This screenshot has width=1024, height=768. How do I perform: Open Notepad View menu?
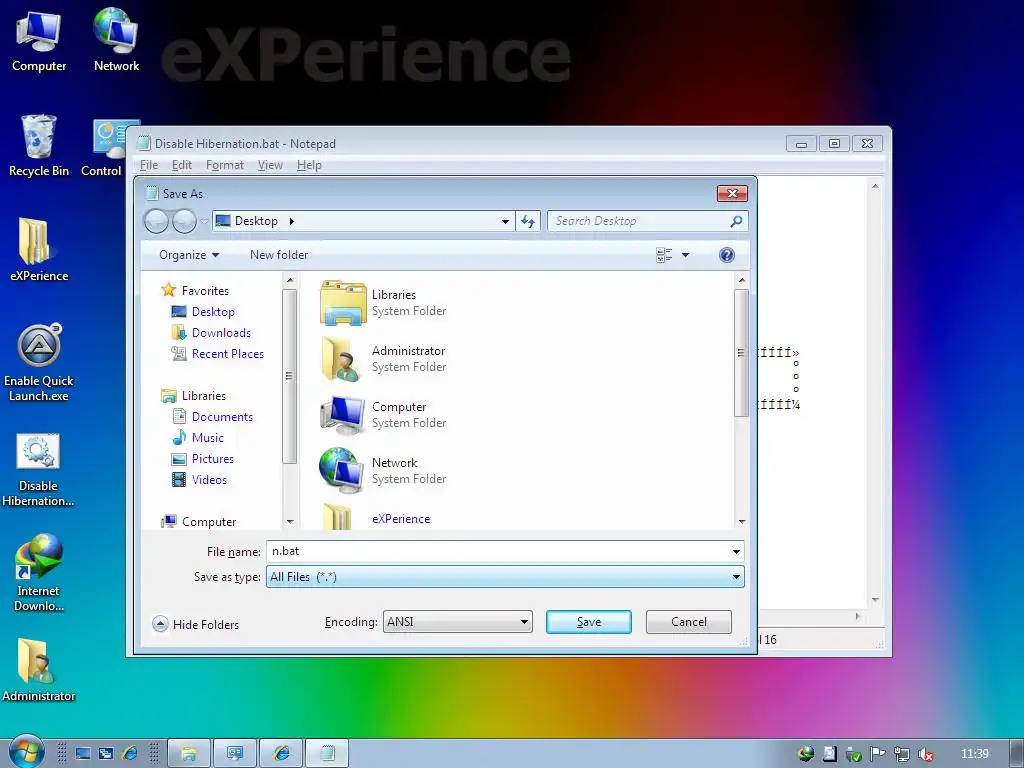[270, 165]
